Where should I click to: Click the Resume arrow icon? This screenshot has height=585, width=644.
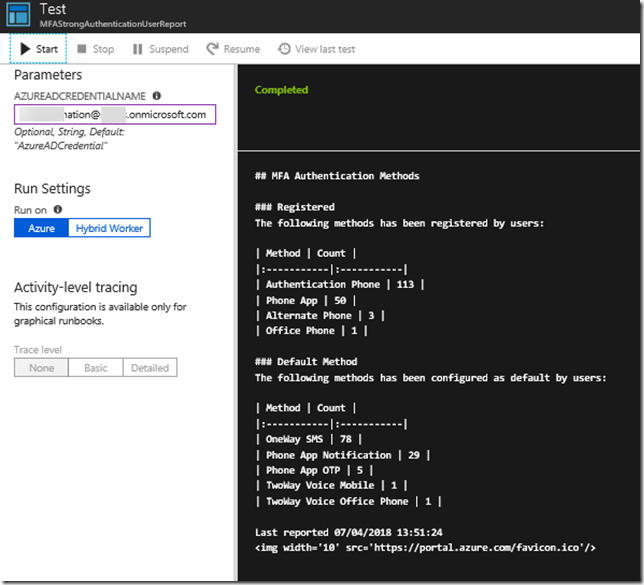[212, 49]
